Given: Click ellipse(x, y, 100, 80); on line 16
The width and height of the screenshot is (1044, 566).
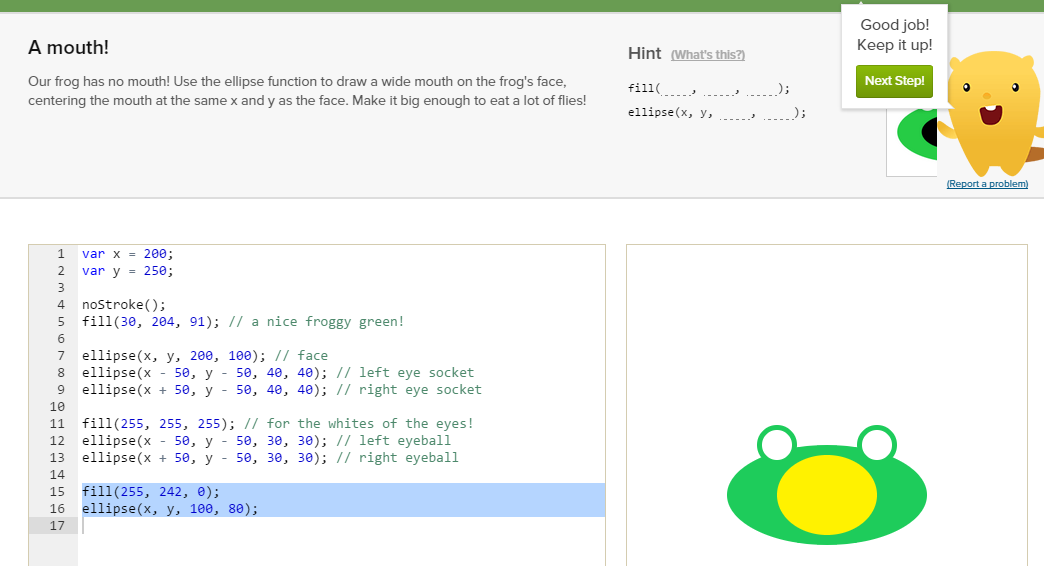Looking at the screenshot, I should (170, 509).
